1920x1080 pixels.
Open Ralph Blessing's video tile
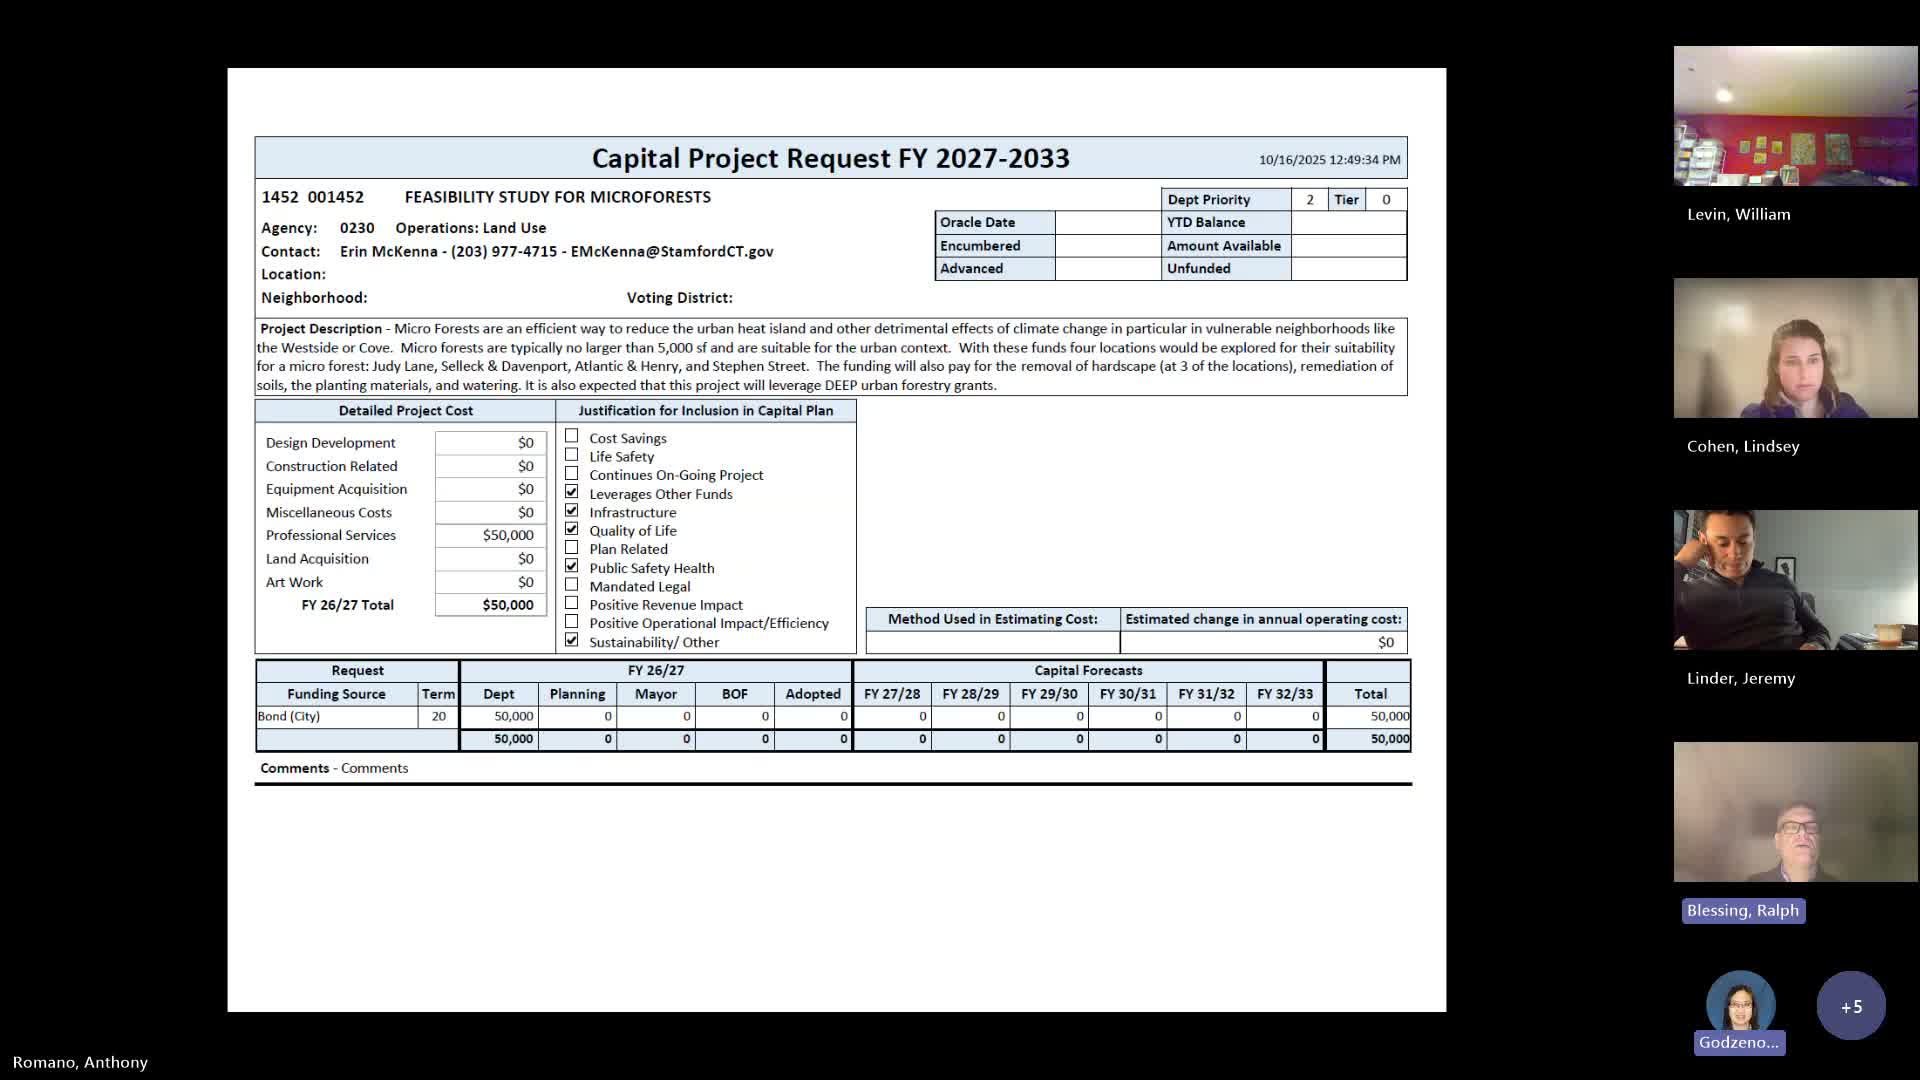point(1795,812)
